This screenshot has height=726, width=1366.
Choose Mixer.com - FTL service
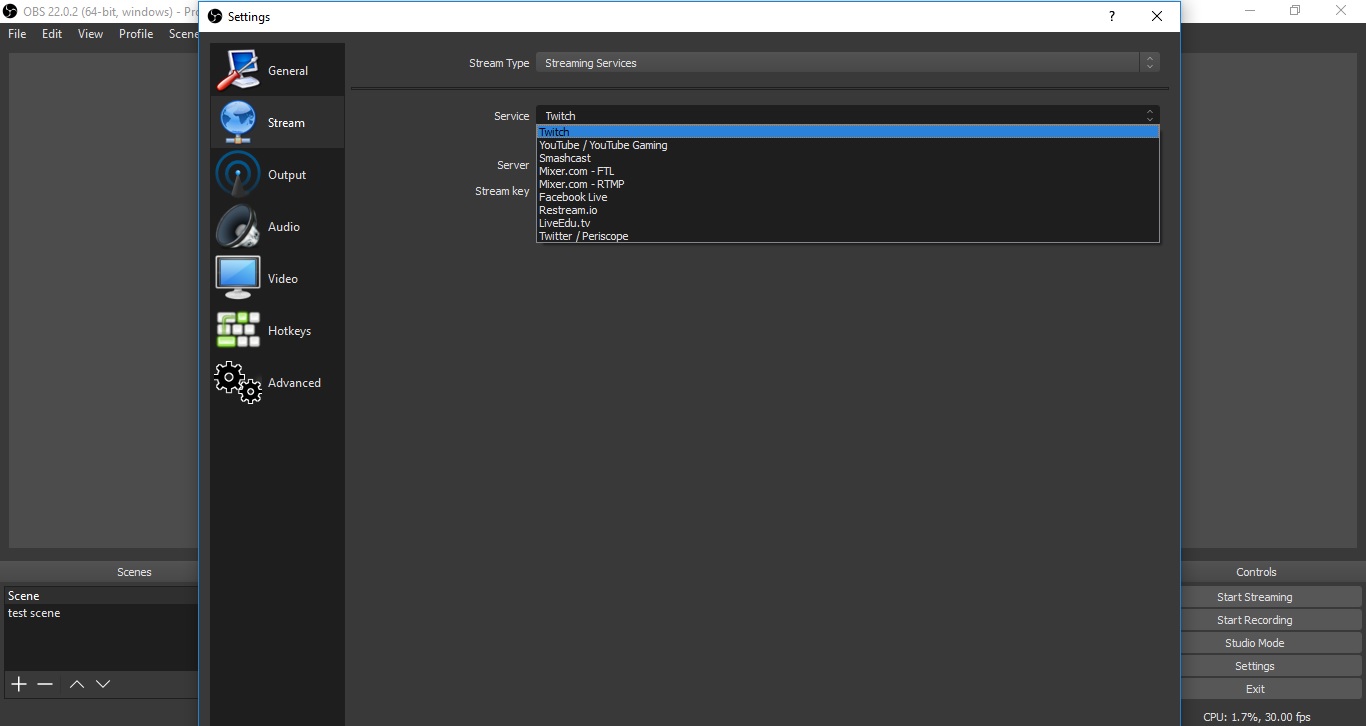click(848, 171)
